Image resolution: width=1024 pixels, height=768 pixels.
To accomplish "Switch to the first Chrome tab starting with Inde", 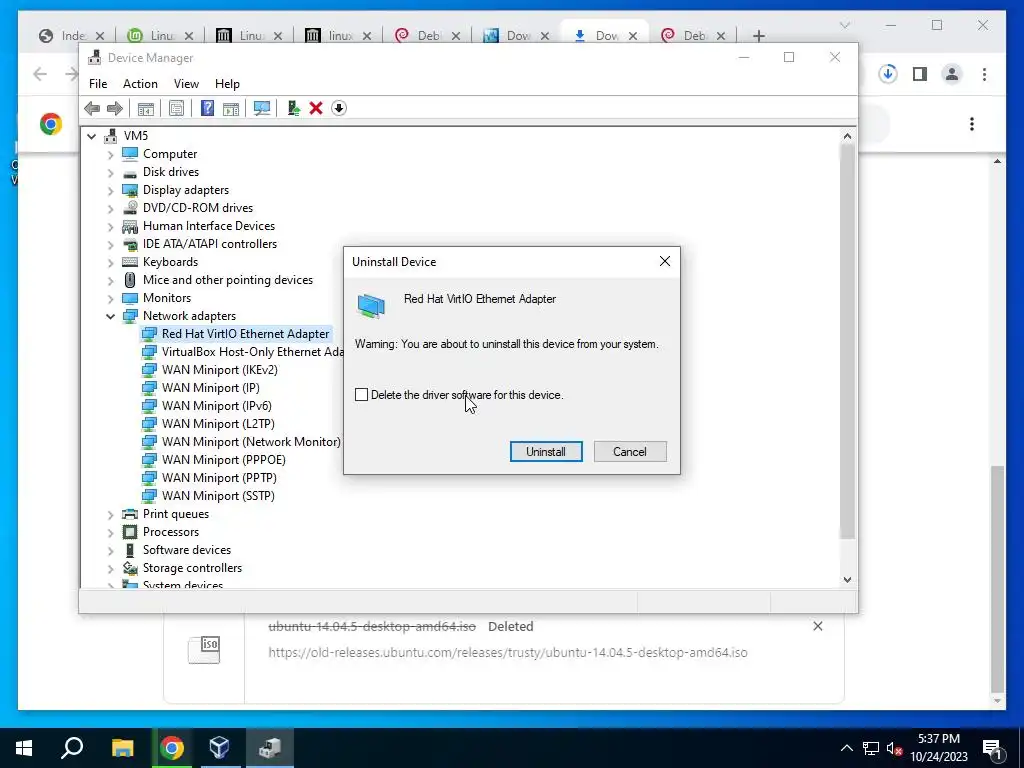I will coord(71,35).
